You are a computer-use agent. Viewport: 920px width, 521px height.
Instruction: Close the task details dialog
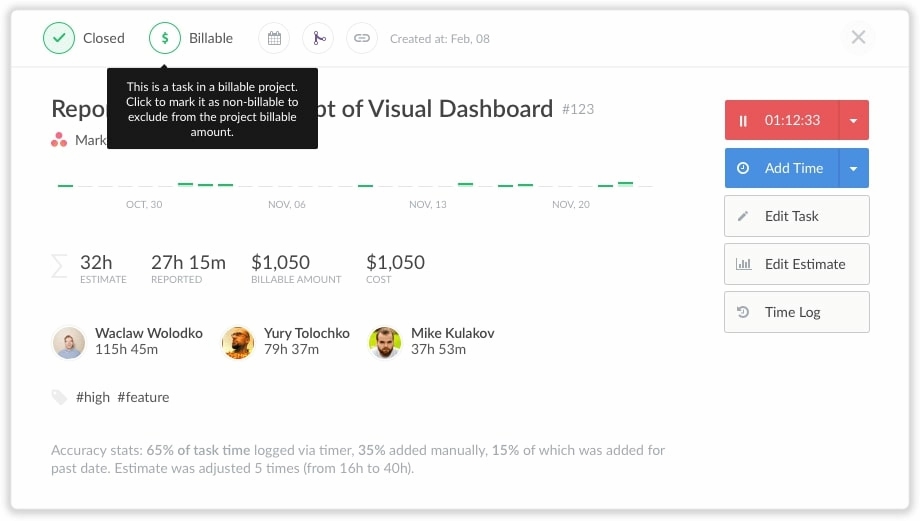[858, 37]
